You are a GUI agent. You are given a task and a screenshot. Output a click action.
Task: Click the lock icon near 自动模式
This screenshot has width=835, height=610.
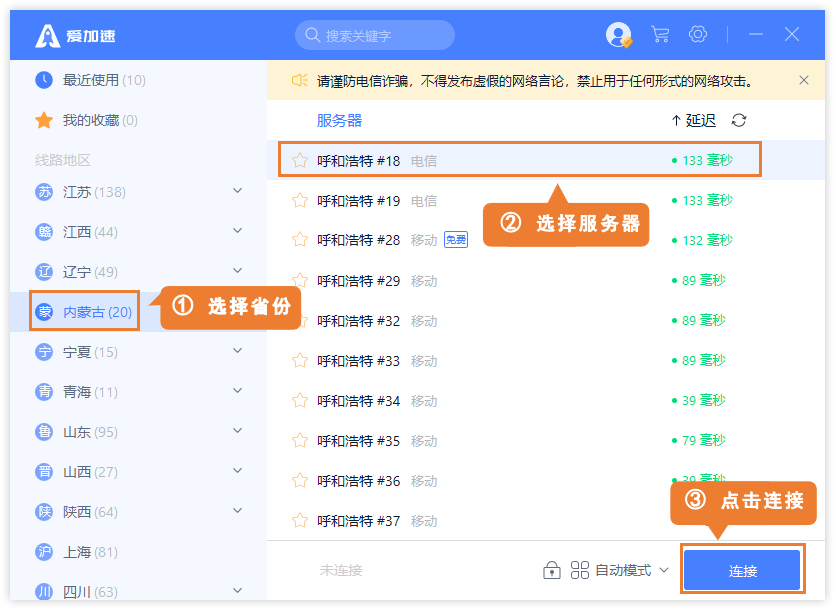coord(551,570)
